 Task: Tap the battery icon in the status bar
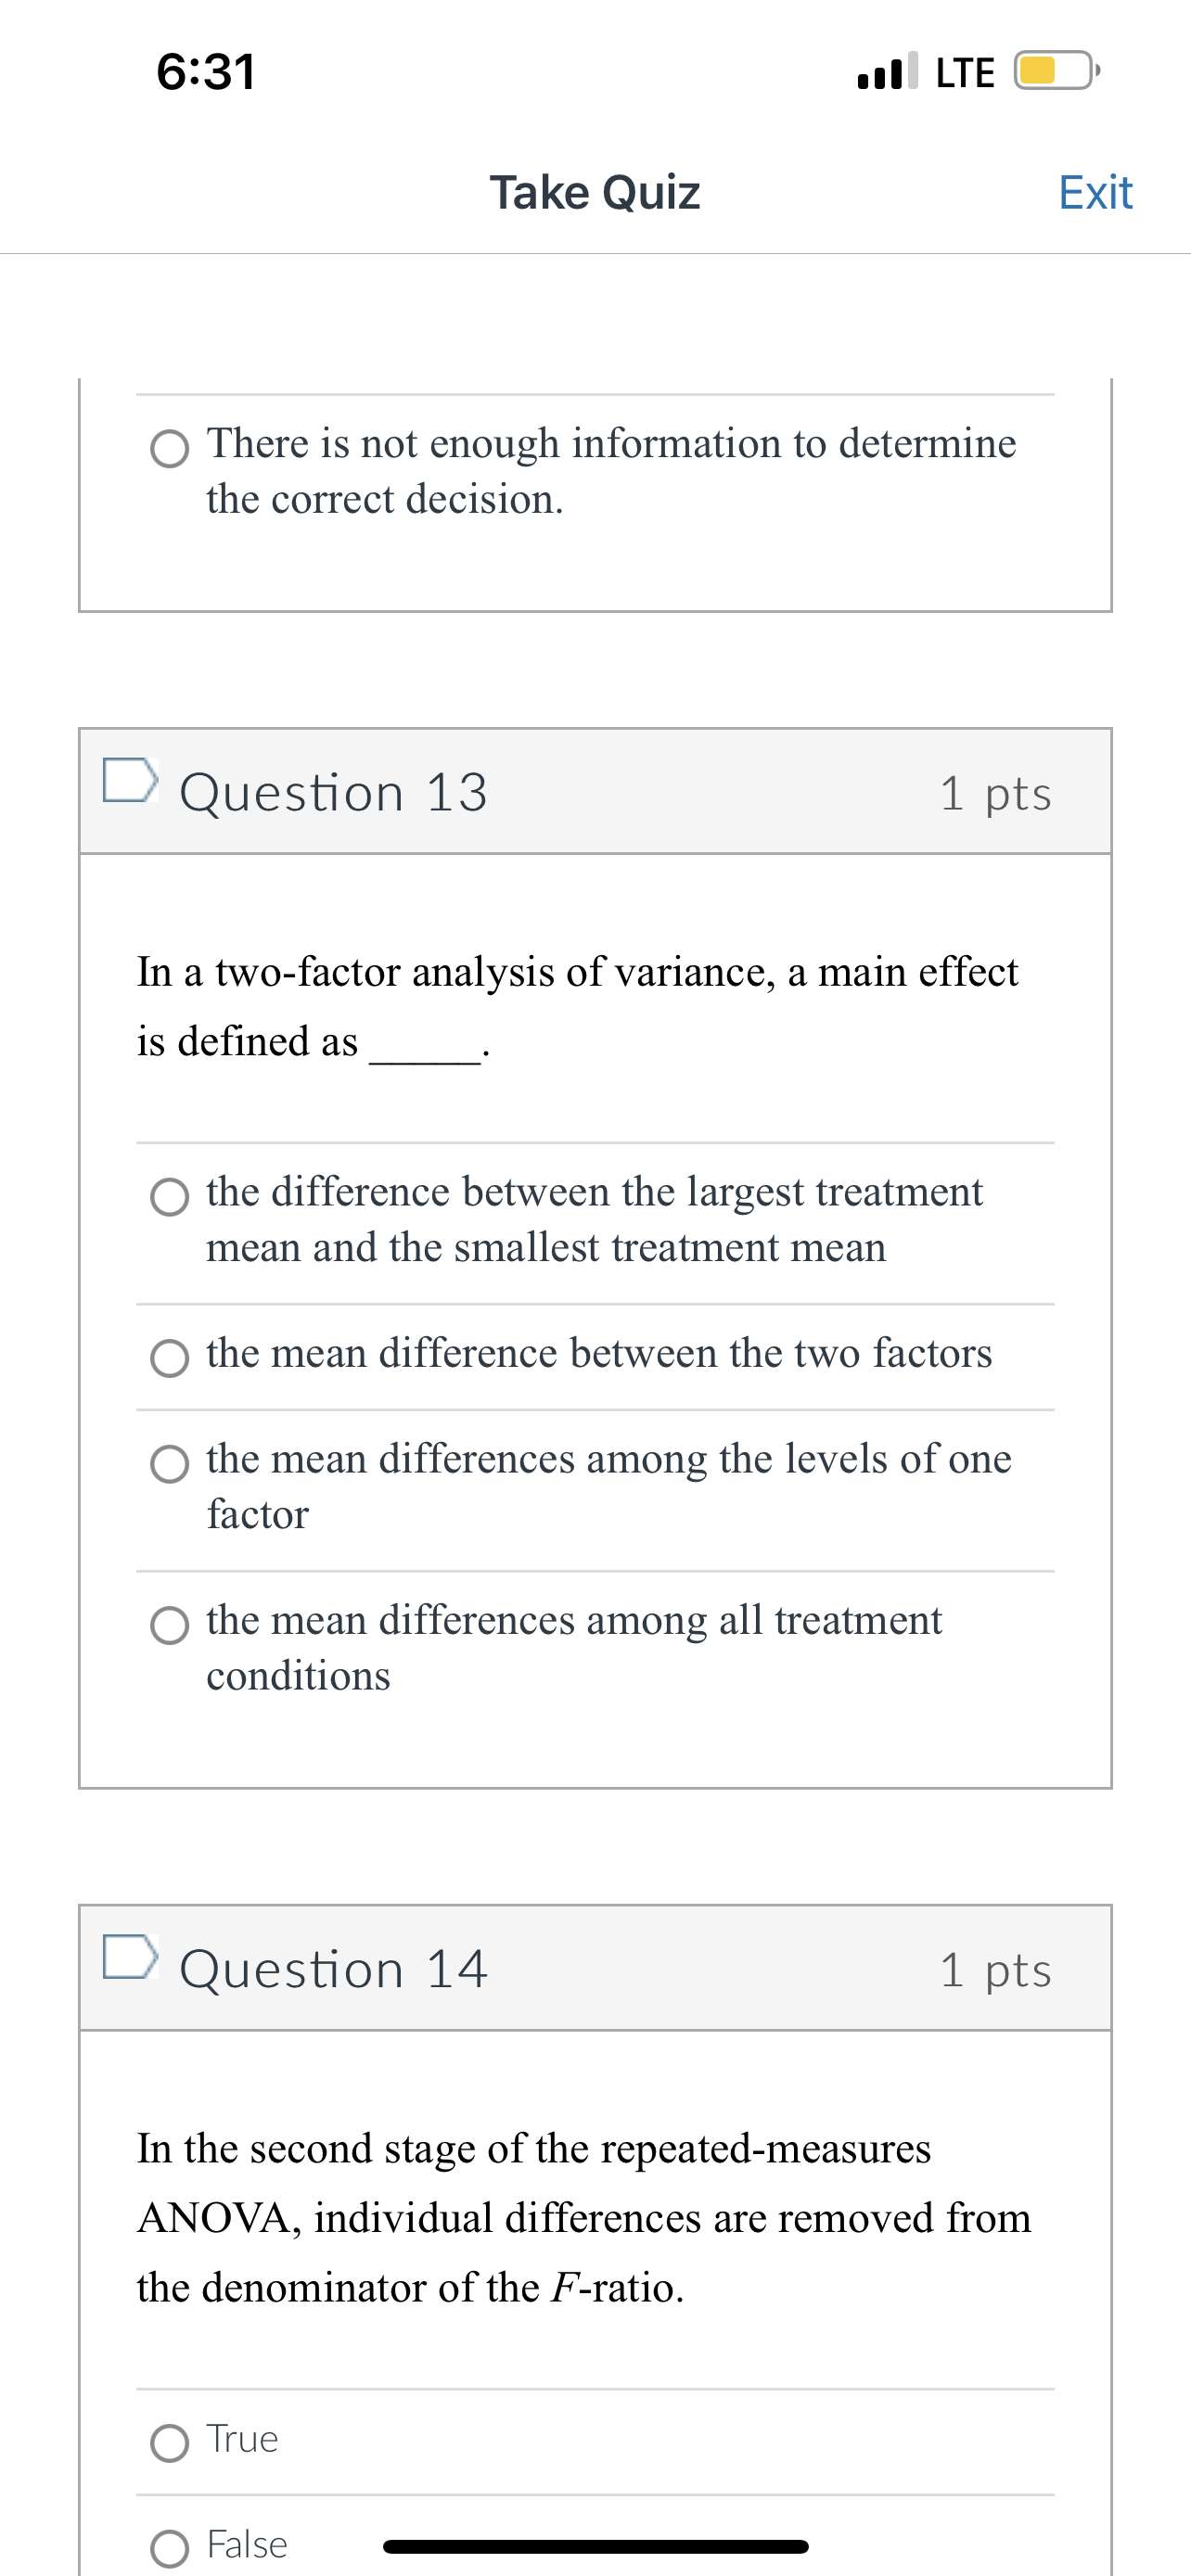(1053, 71)
